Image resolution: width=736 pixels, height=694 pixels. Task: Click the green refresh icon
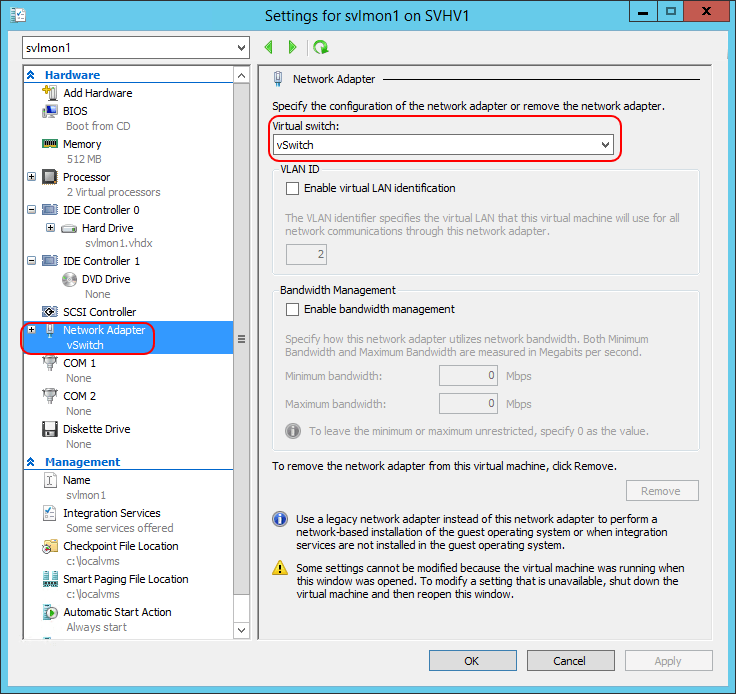[x=321, y=47]
